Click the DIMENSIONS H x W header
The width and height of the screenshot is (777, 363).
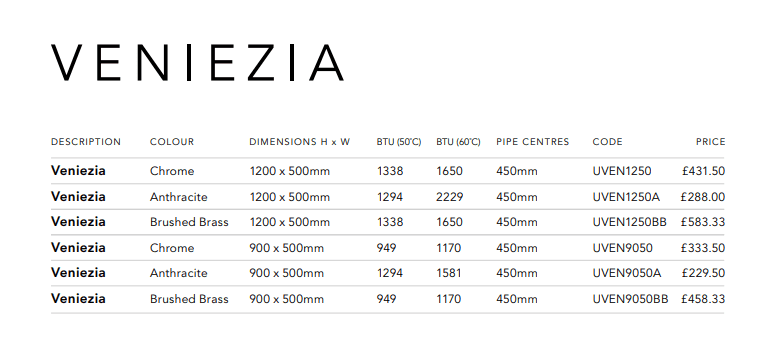pos(299,142)
